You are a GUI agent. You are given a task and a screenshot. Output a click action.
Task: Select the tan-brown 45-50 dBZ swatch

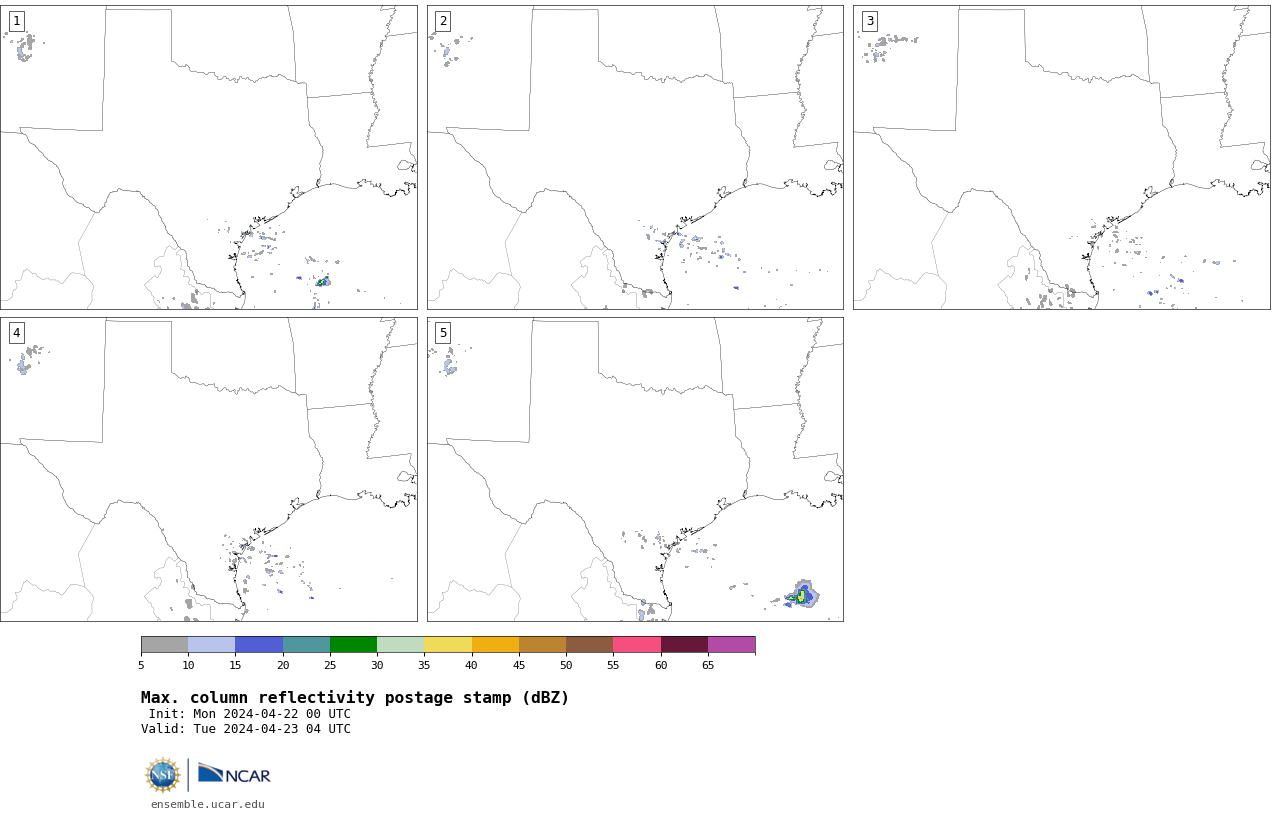(542, 645)
